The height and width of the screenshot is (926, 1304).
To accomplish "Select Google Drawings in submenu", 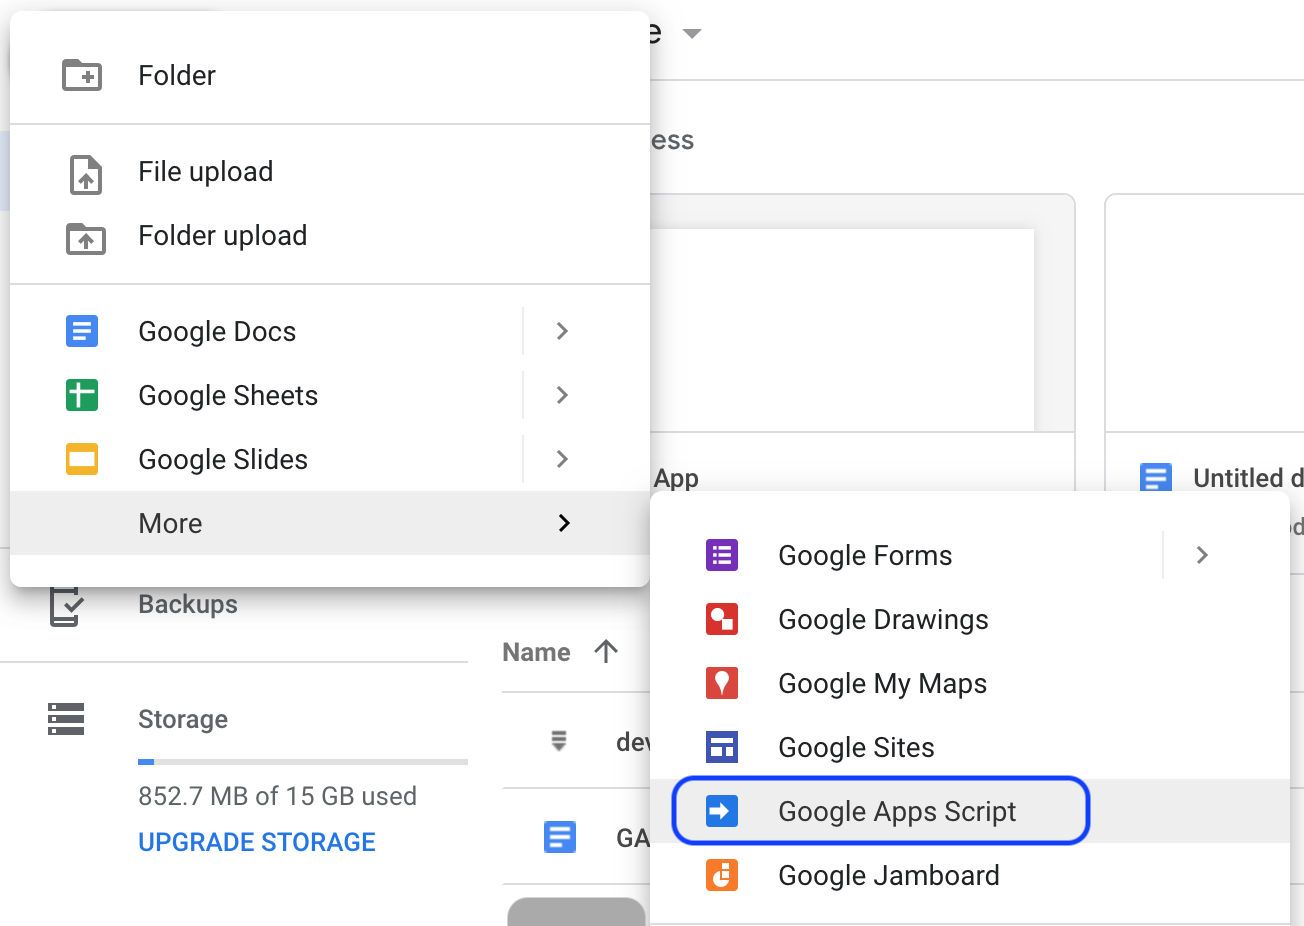I will coord(970,619).
